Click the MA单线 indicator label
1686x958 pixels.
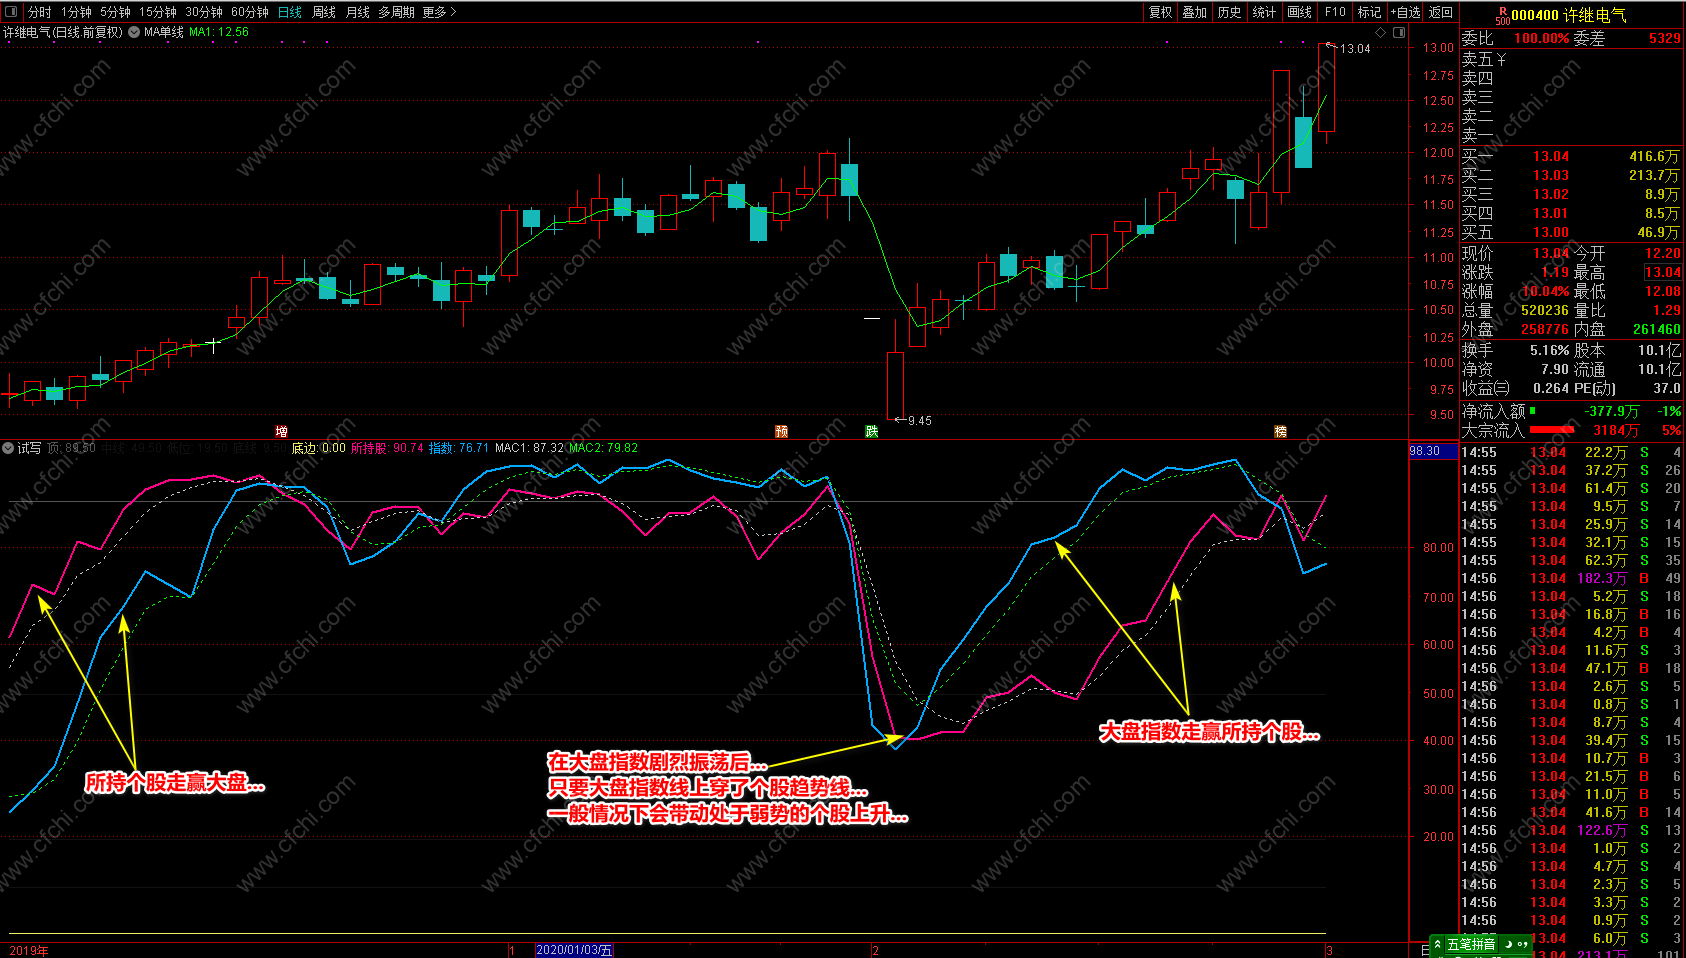(164, 32)
